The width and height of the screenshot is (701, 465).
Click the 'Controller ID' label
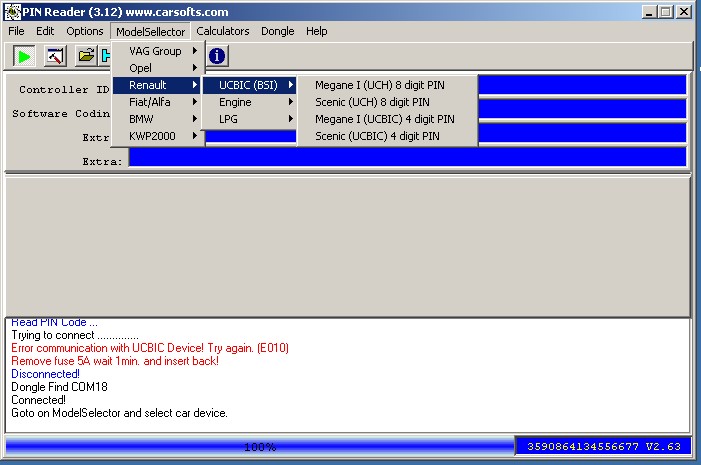tap(64, 89)
